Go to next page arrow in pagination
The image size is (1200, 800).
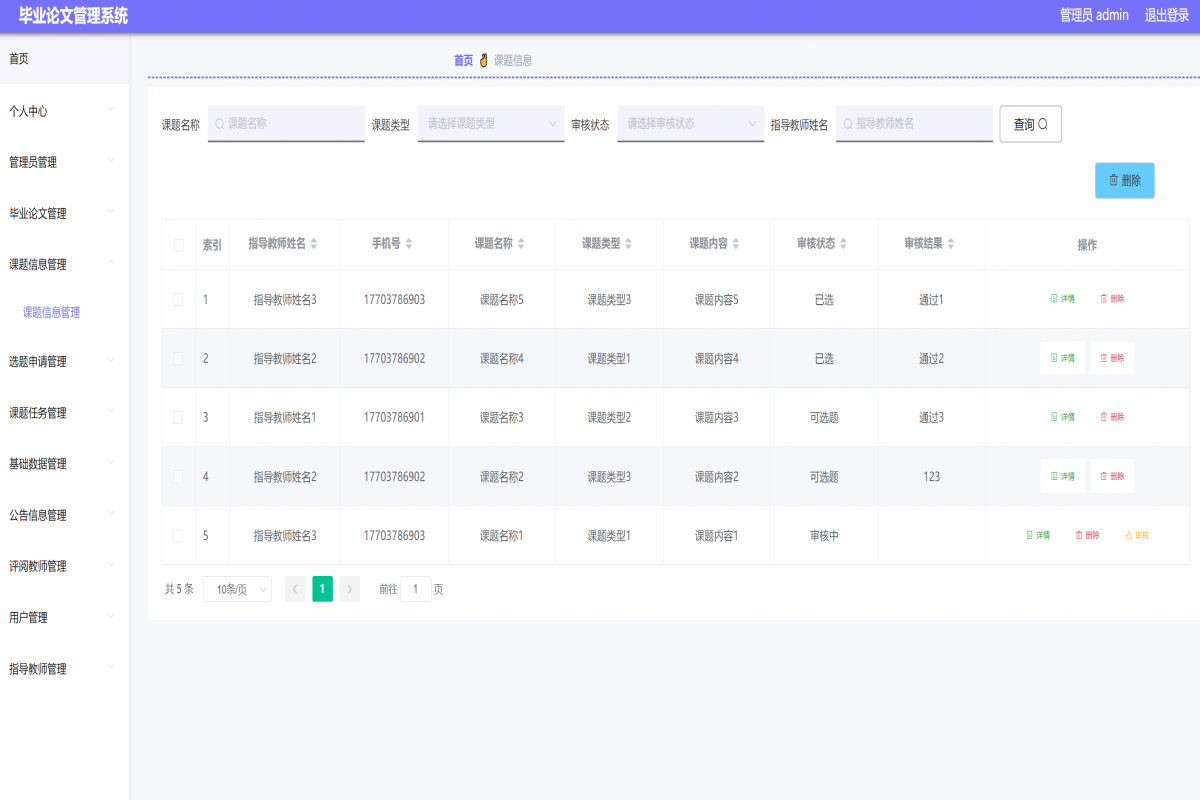click(x=349, y=589)
